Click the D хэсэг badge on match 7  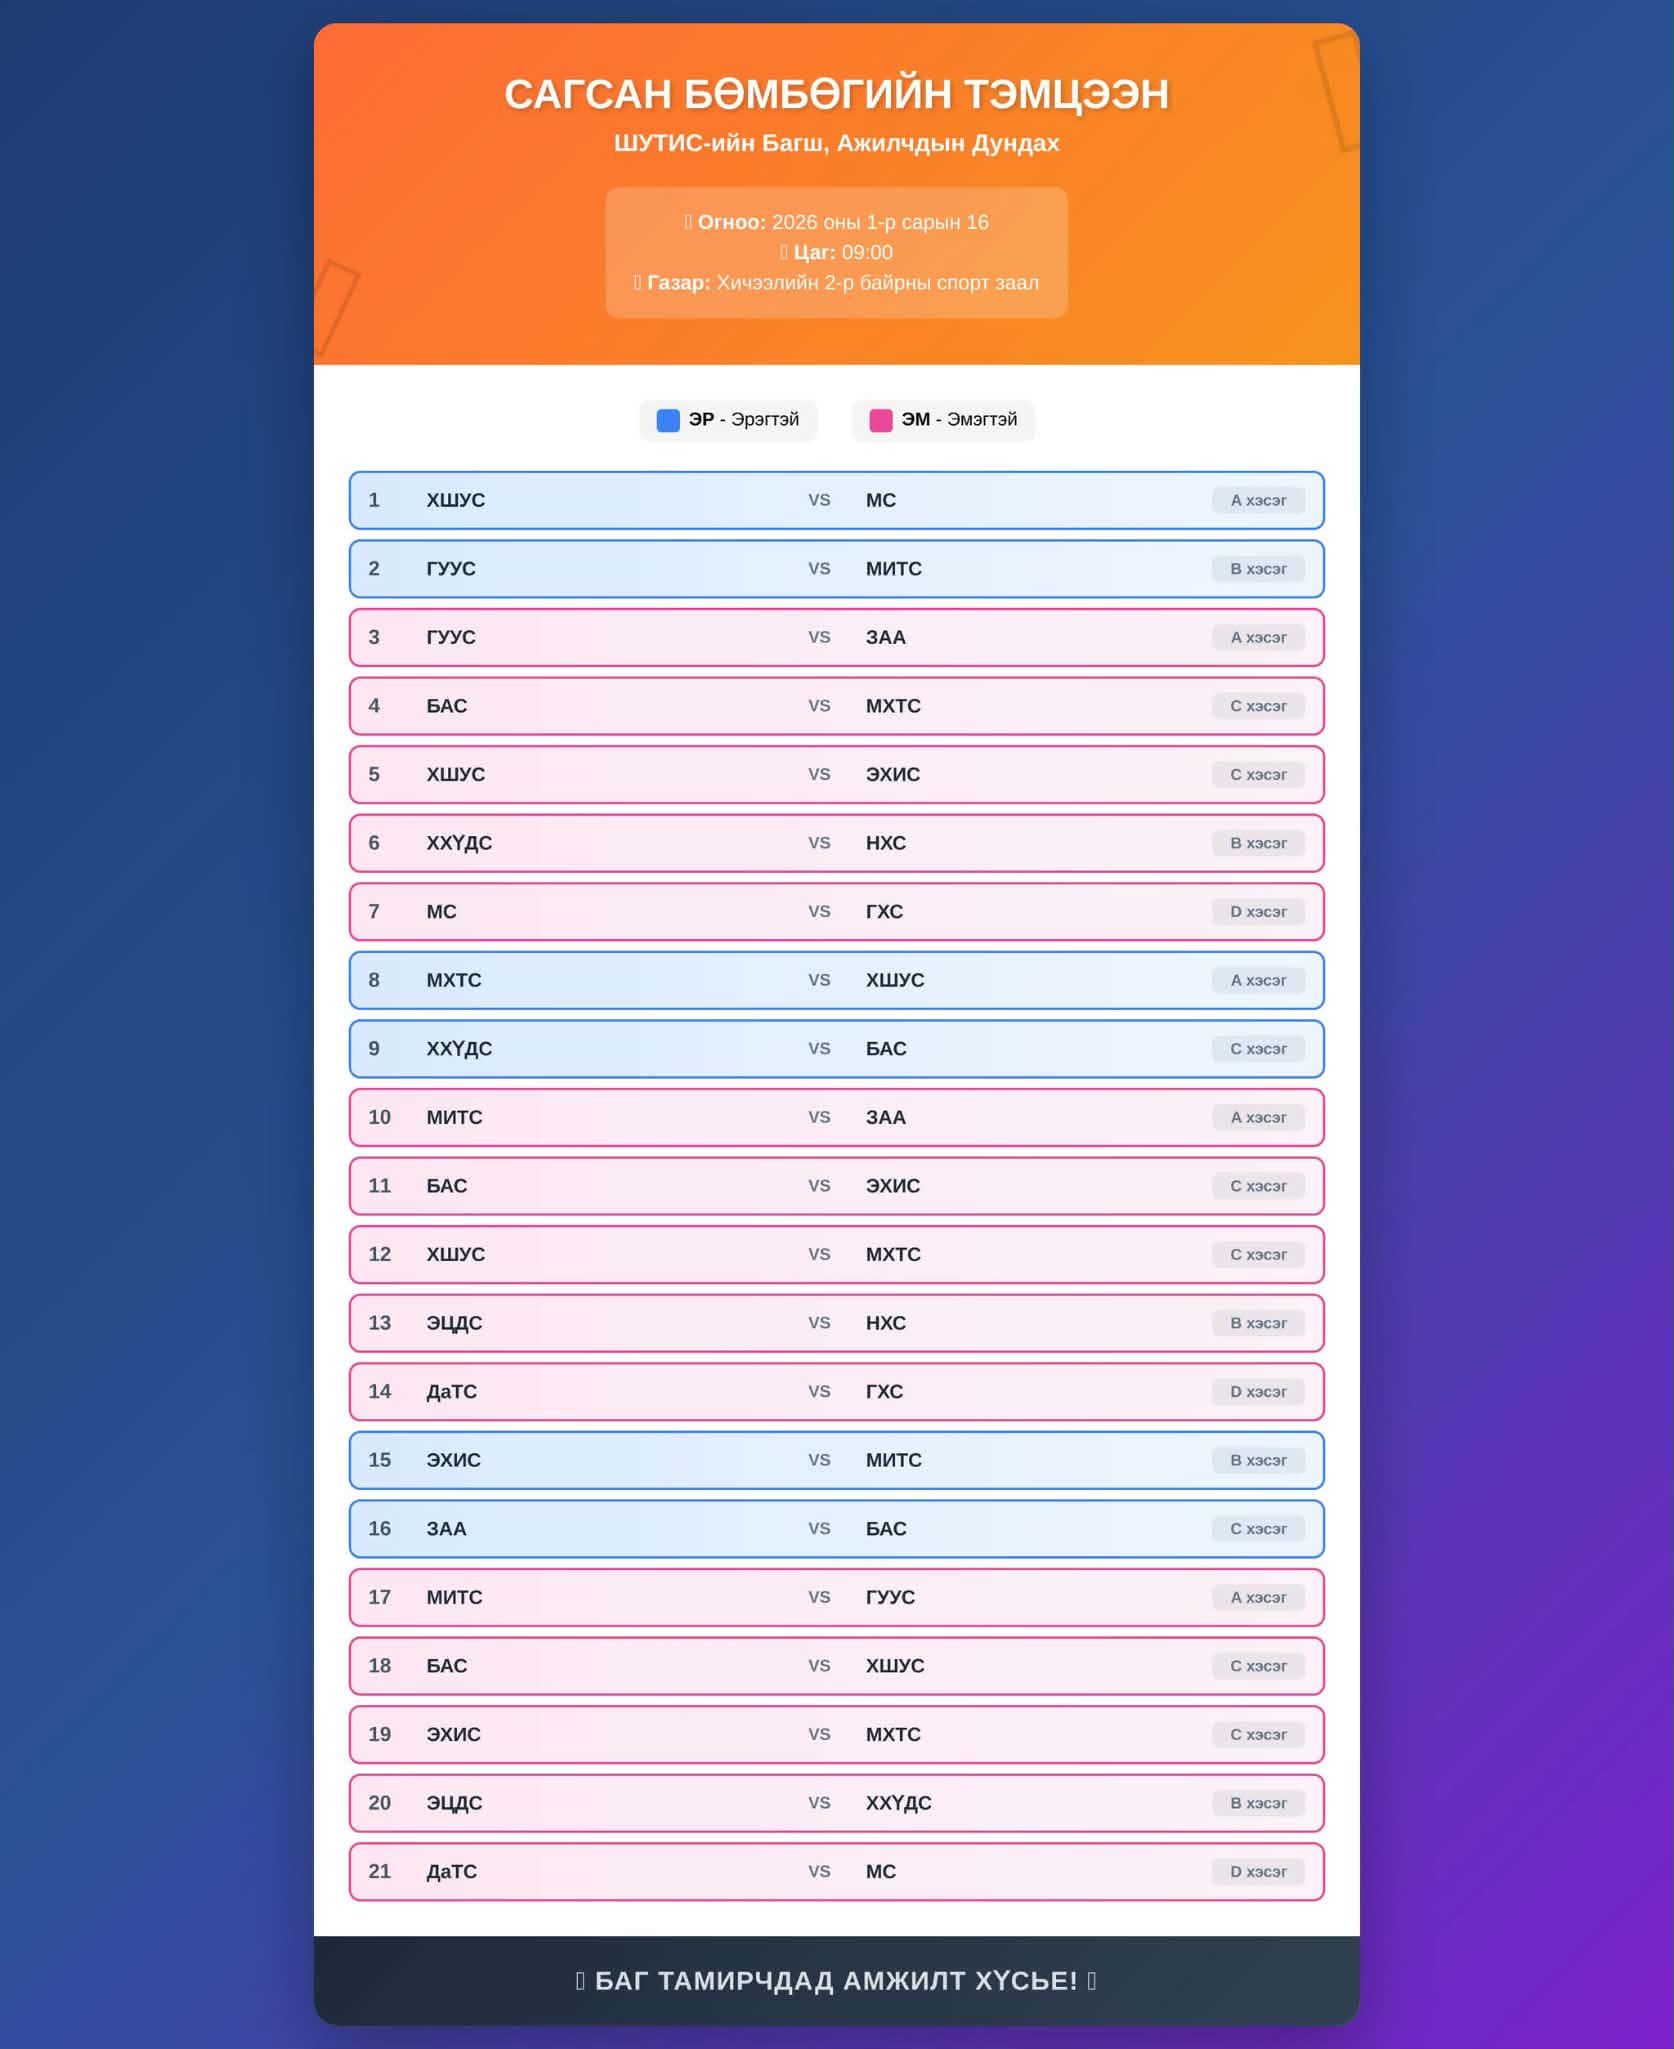1258,912
